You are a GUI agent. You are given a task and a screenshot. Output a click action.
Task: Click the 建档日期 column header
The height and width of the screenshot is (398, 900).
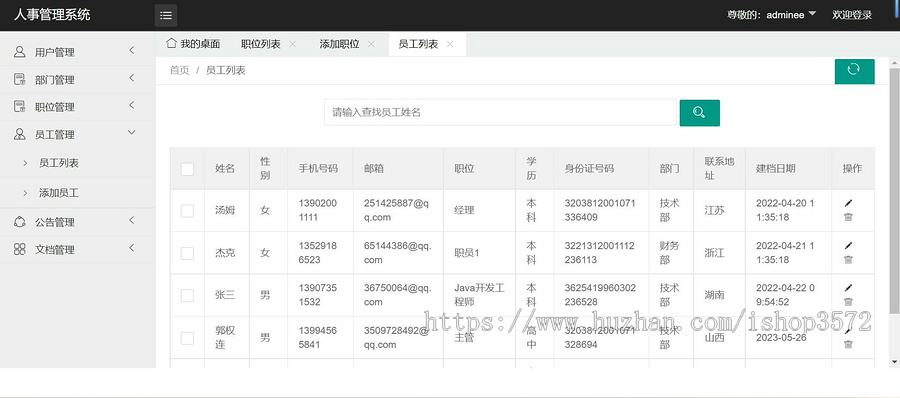(775, 169)
